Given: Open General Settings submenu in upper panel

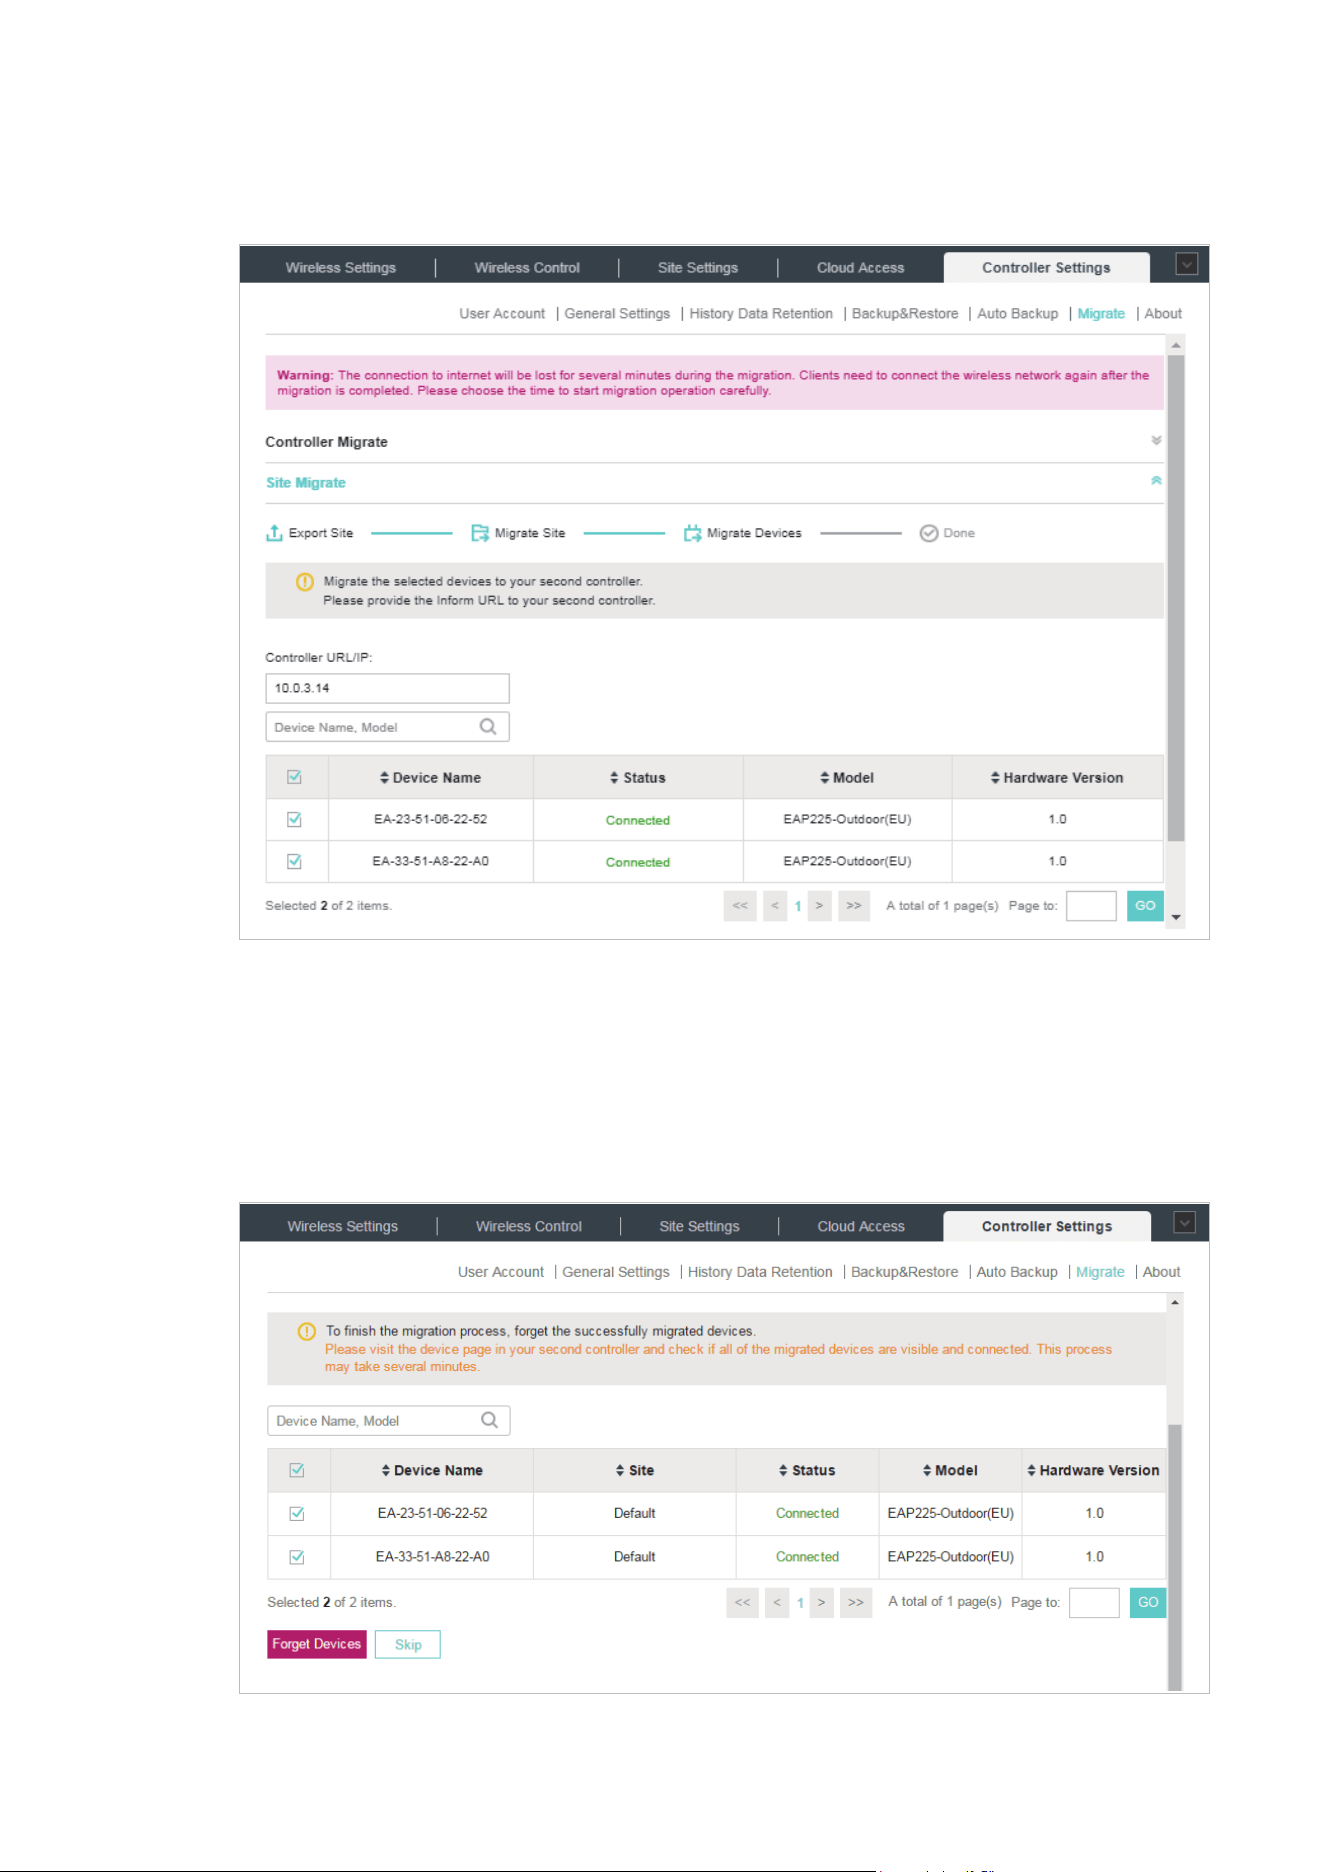Looking at the screenshot, I should tap(617, 313).
